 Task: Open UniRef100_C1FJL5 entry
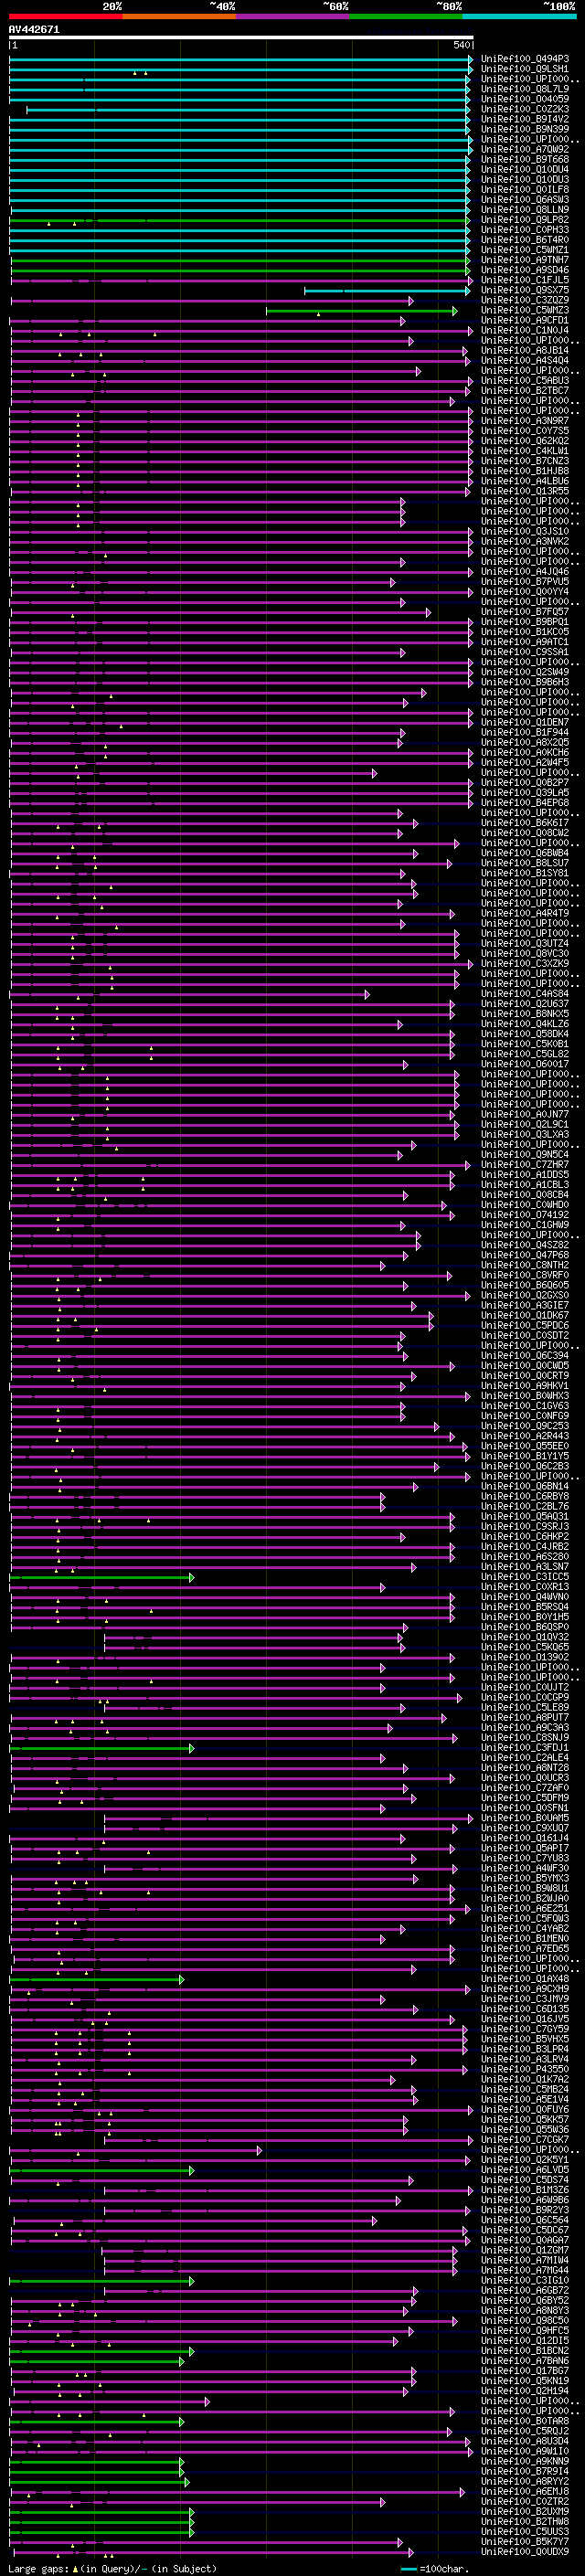point(525,280)
